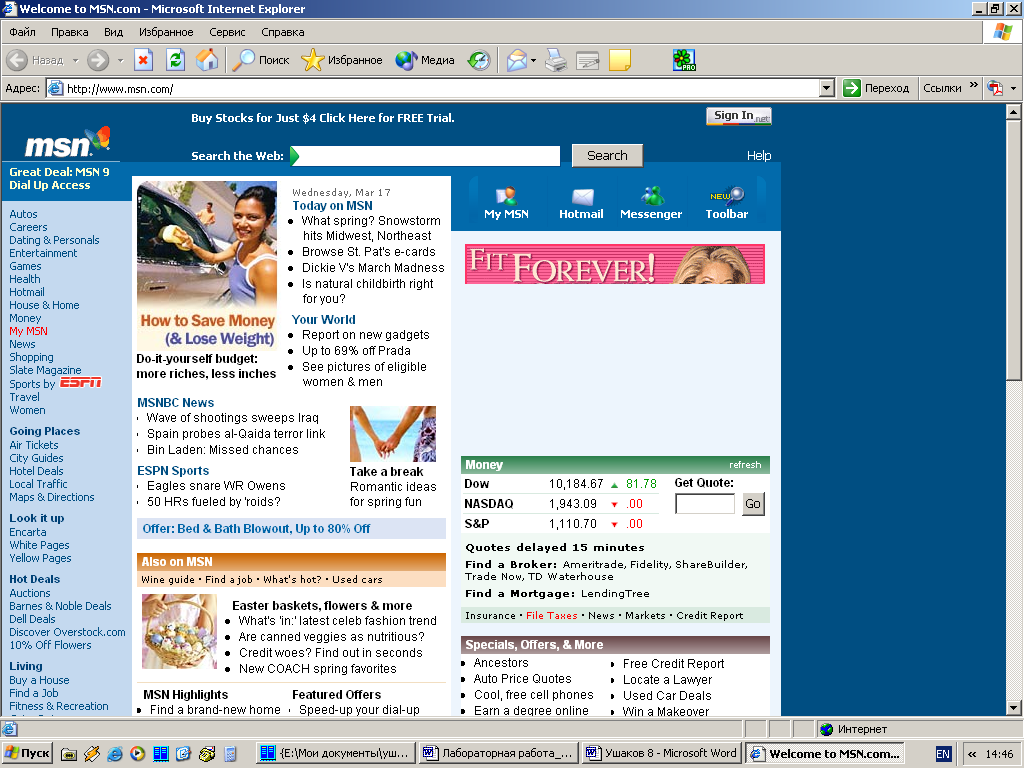The width and height of the screenshot is (1024, 768).
Task: Open dropdown beside the Acrobat toolbar icon
Action: pos(1013,88)
